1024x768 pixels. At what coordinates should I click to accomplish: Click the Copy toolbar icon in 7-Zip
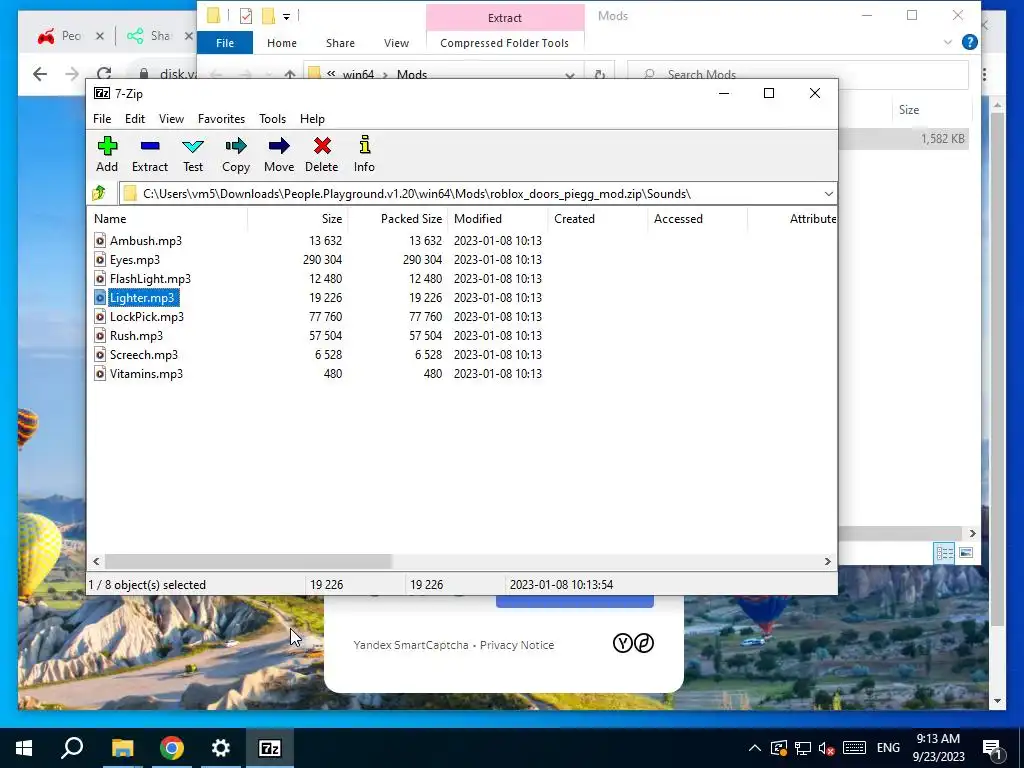coord(236,146)
